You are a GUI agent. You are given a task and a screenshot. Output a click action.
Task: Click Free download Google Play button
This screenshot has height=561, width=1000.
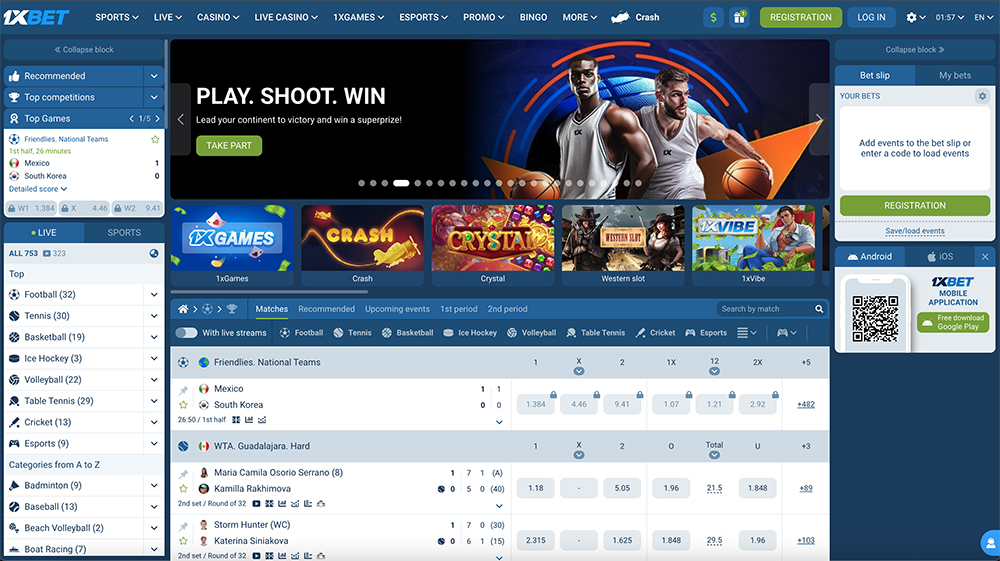(x=952, y=323)
